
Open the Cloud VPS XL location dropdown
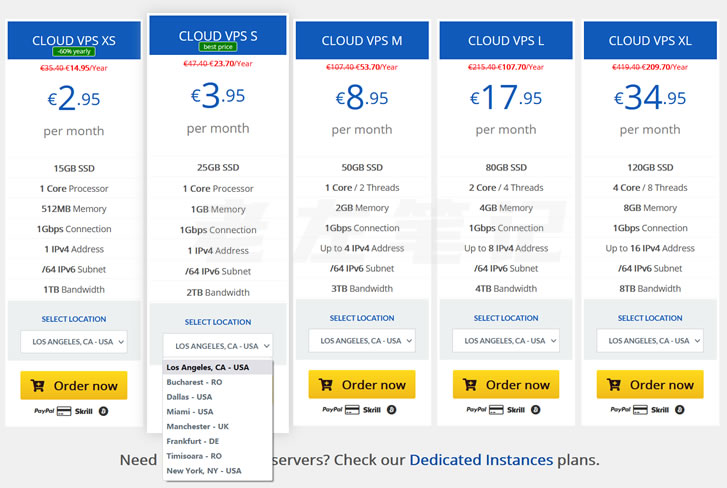[649, 341]
